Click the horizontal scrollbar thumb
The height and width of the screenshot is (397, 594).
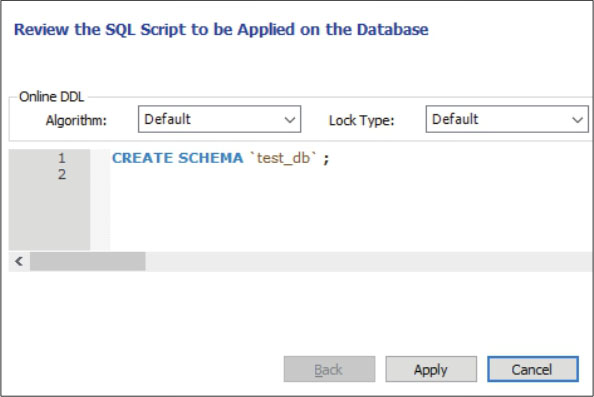88,261
